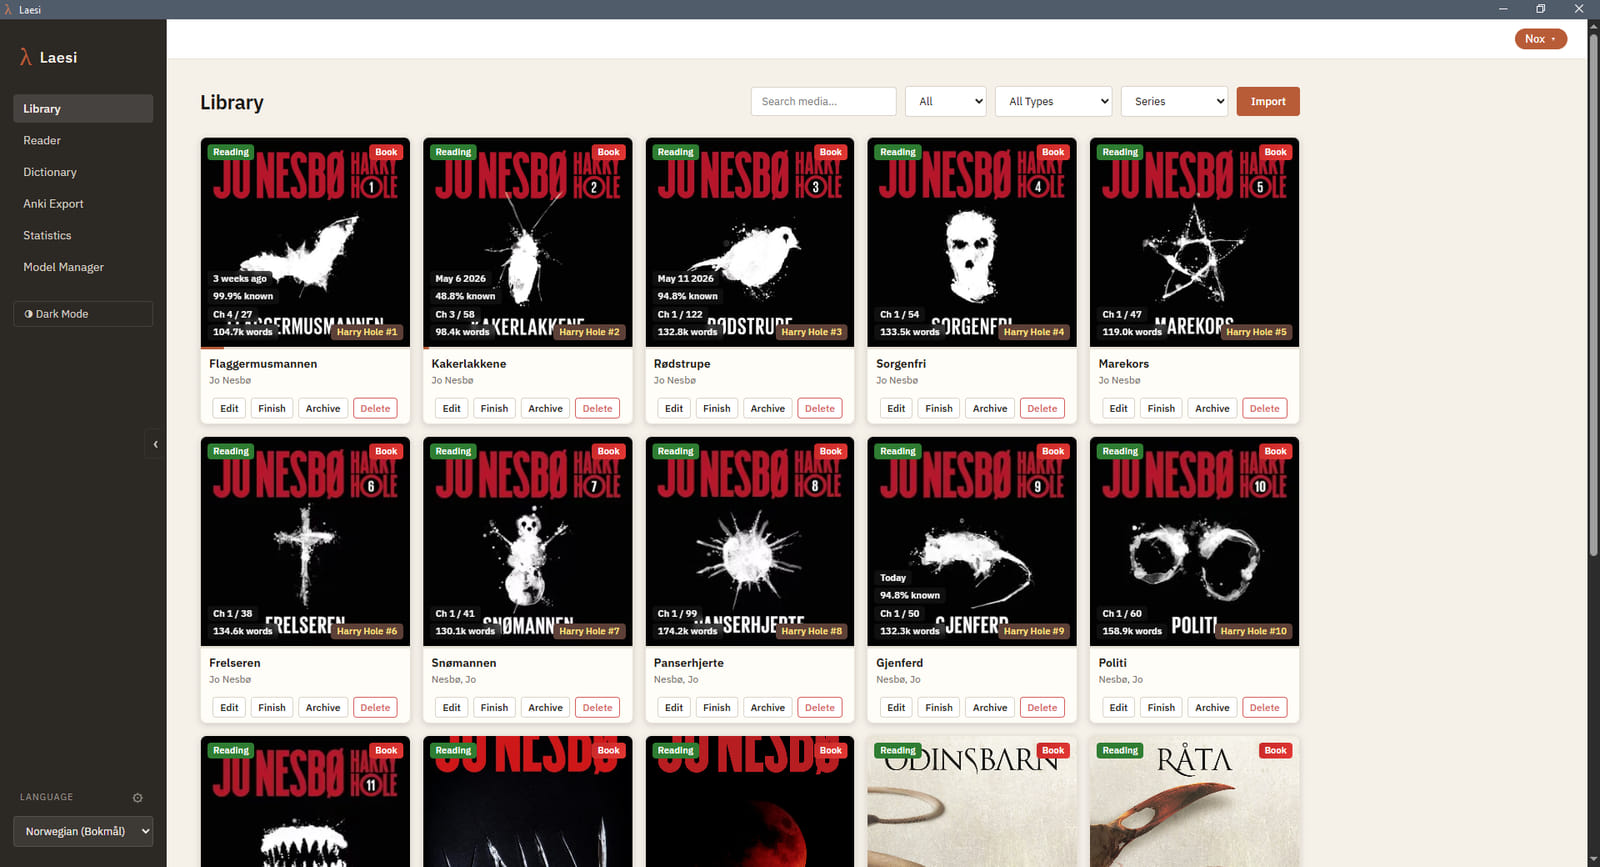Mark Snømannen as finished
This screenshot has width=1600, height=867.
[x=494, y=707]
